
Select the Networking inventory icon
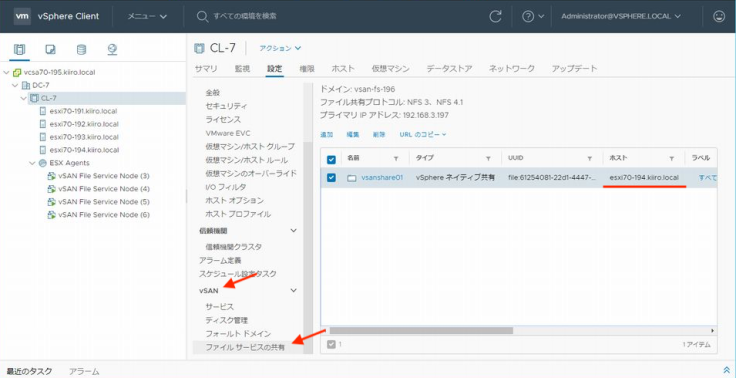pyautogui.click(x=112, y=49)
